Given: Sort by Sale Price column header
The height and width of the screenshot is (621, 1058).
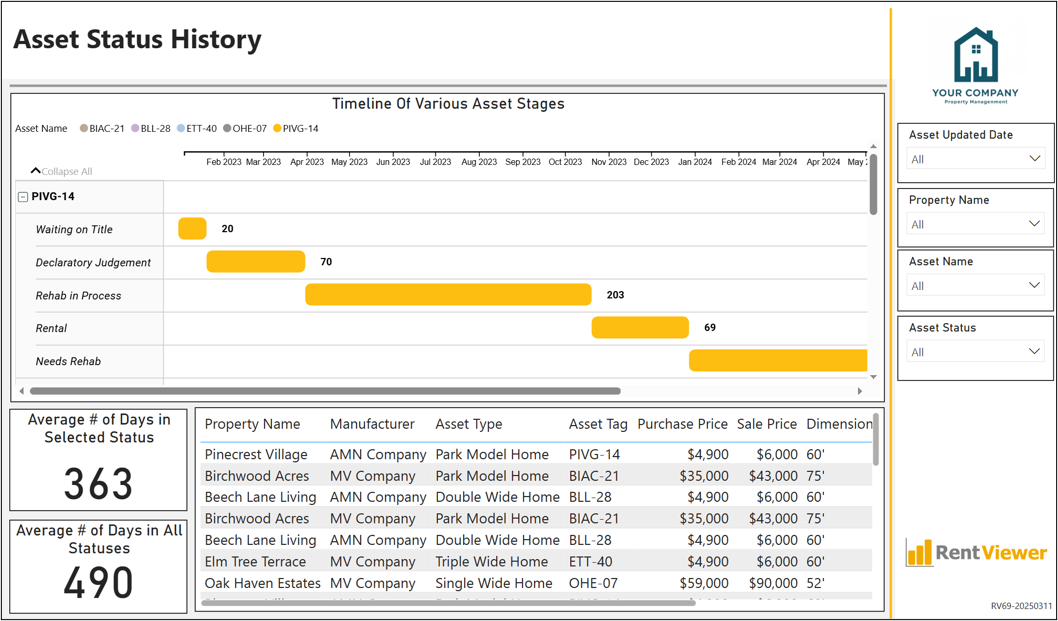Looking at the screenshot, I should (767, 424).
